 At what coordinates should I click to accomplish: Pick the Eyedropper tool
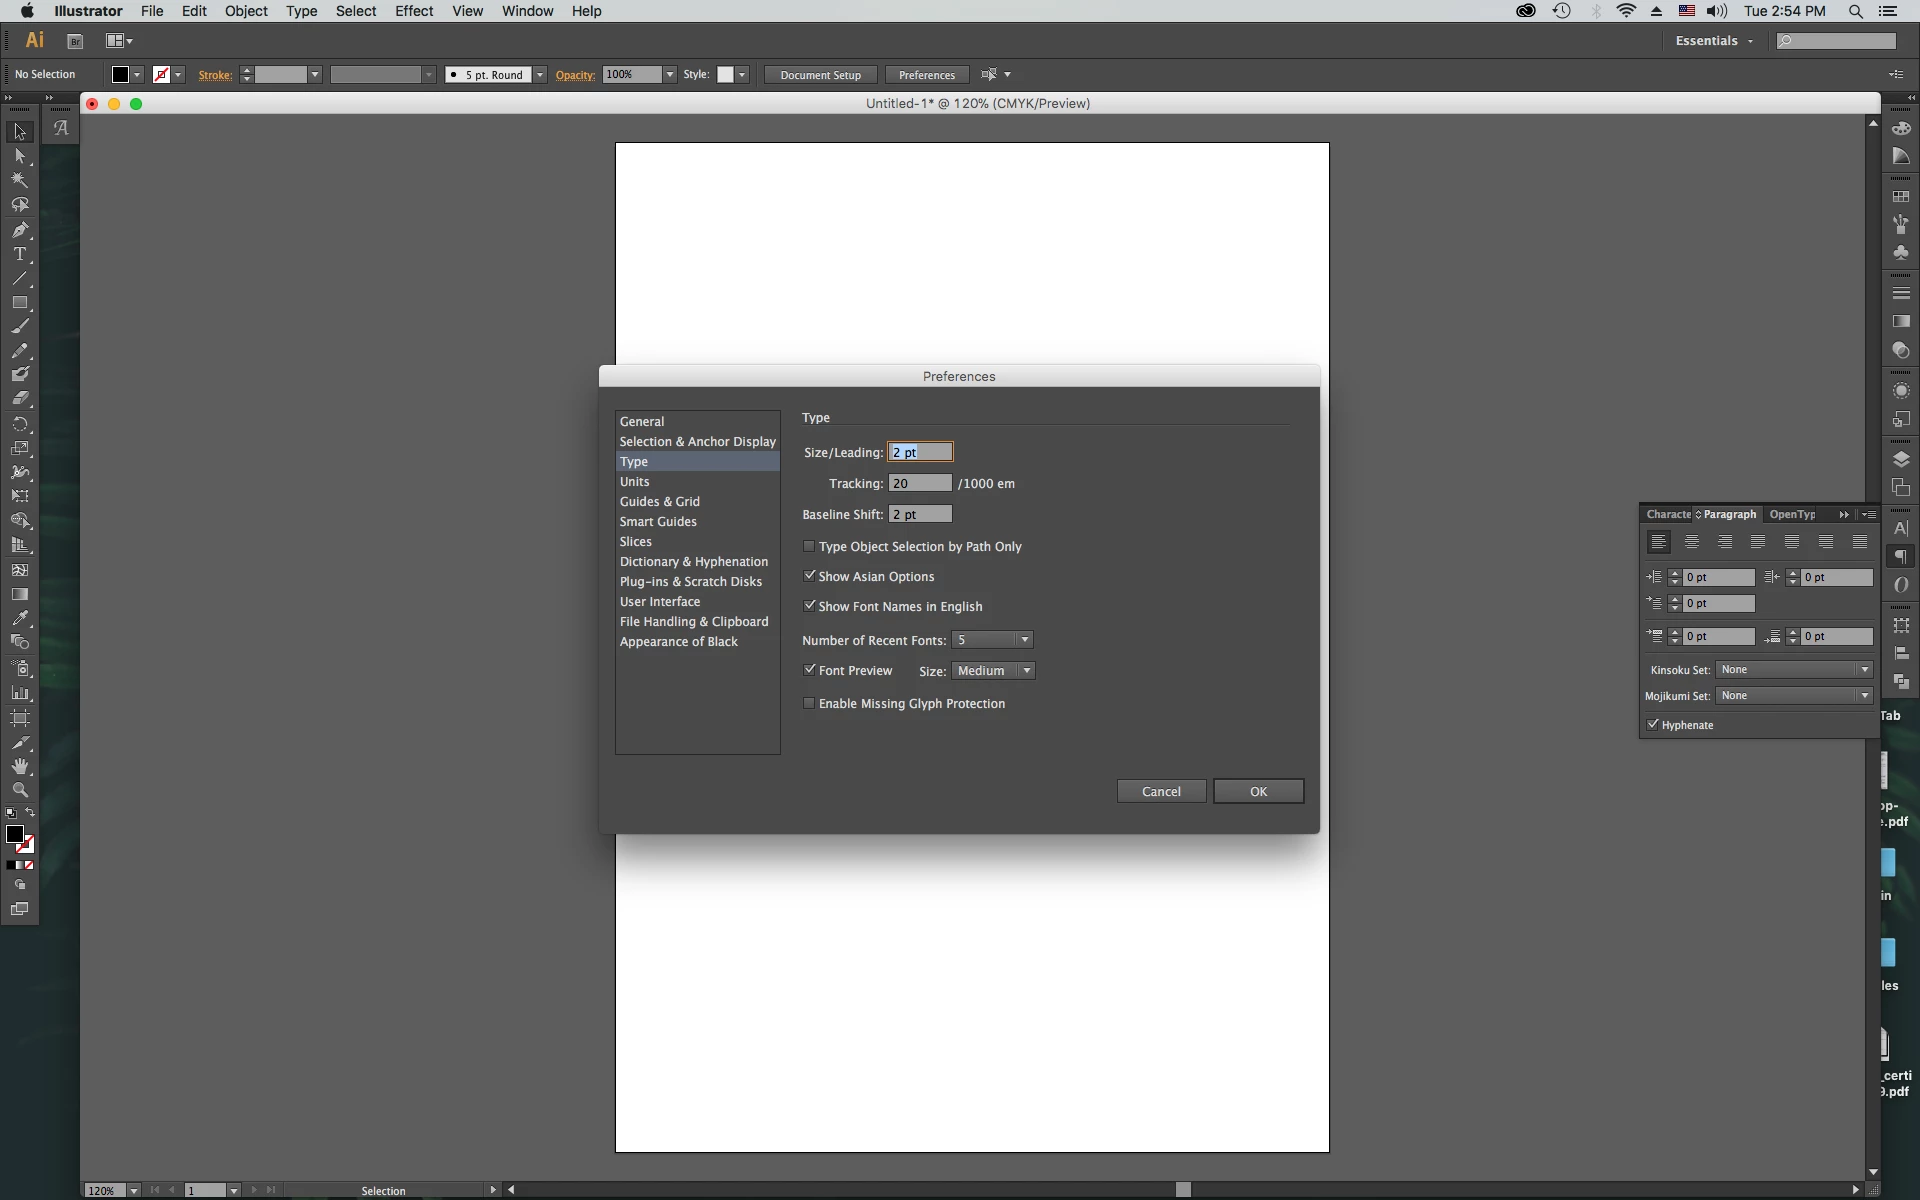click(x=19, y=618)
